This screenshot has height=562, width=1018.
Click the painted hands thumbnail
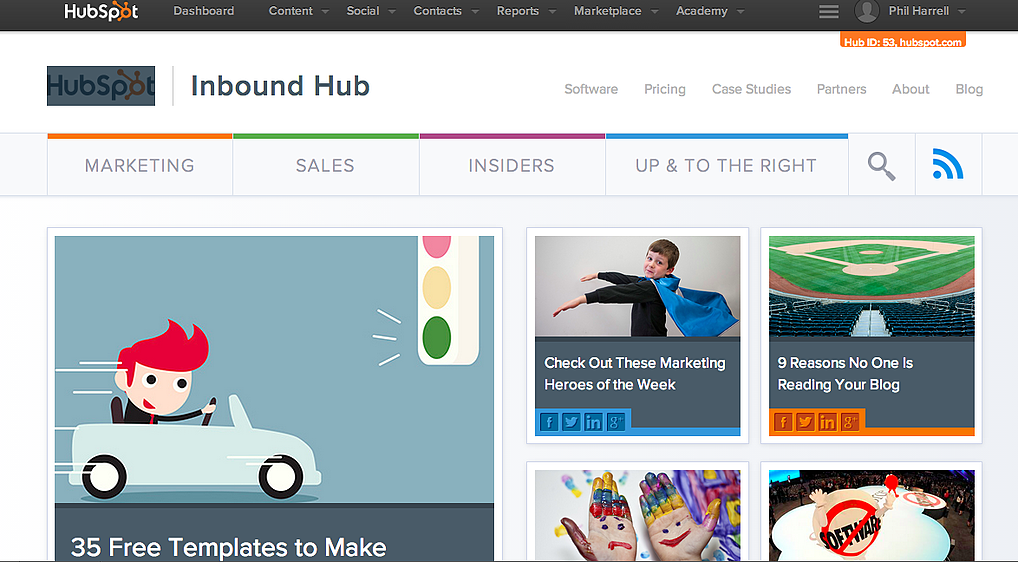point(638,515)
